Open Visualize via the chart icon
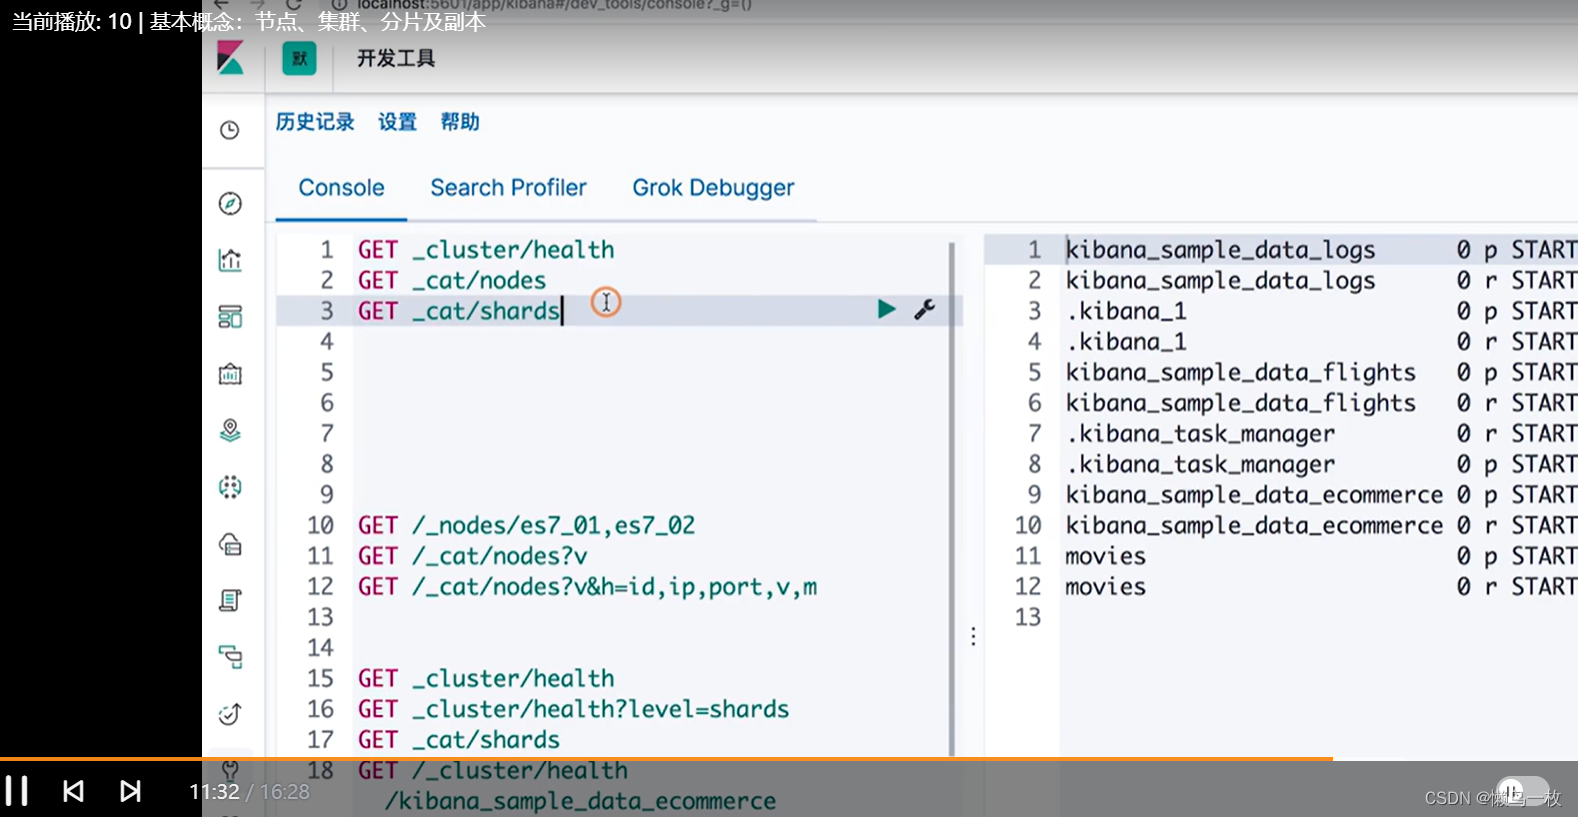Viewport: 1578px width, 817px height. [x=230, y=260]
